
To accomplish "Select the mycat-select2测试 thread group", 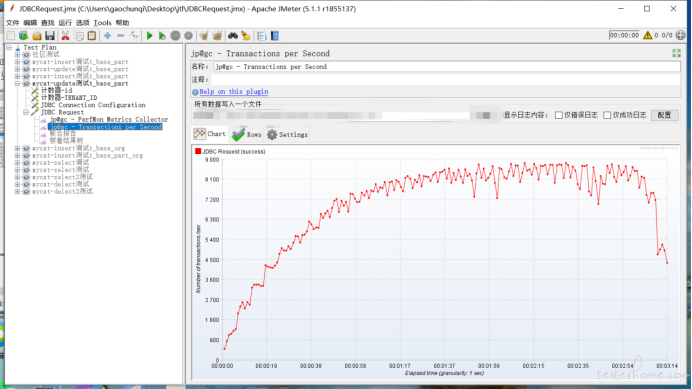I will 62,177.
